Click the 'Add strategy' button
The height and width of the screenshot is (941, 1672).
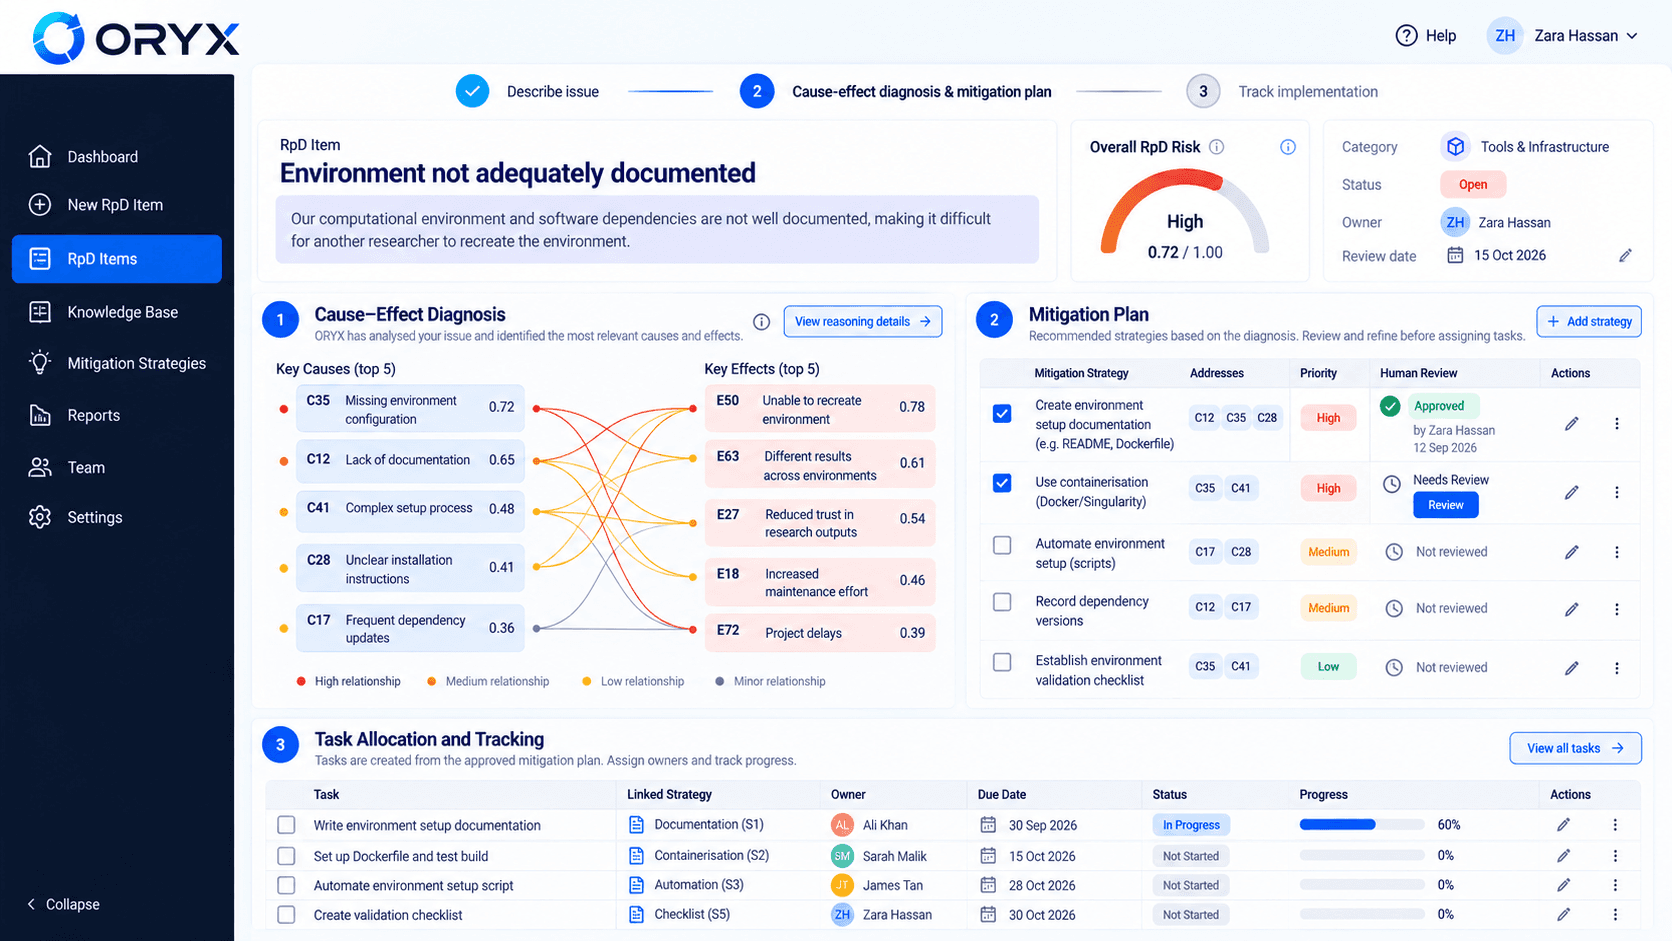(1589, 321)
